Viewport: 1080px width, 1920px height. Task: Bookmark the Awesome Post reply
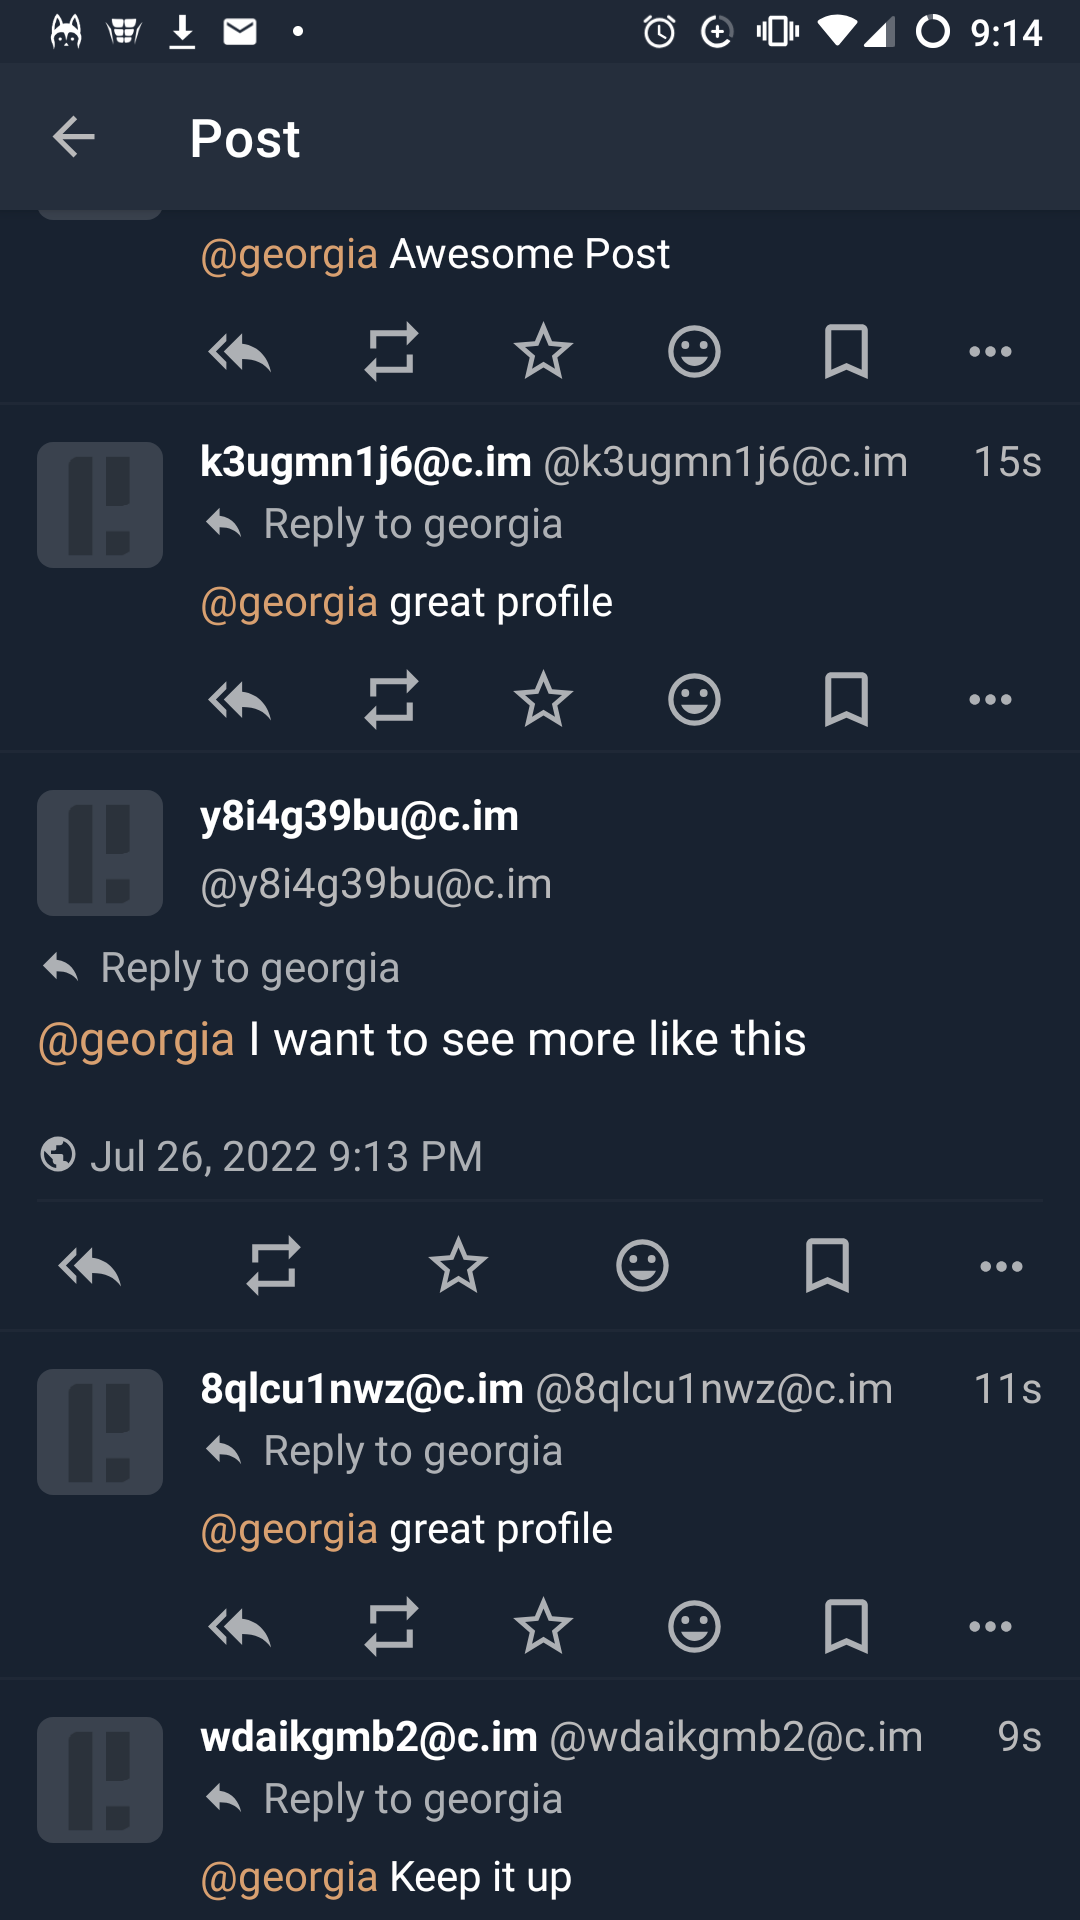click(x=846, y=352)
